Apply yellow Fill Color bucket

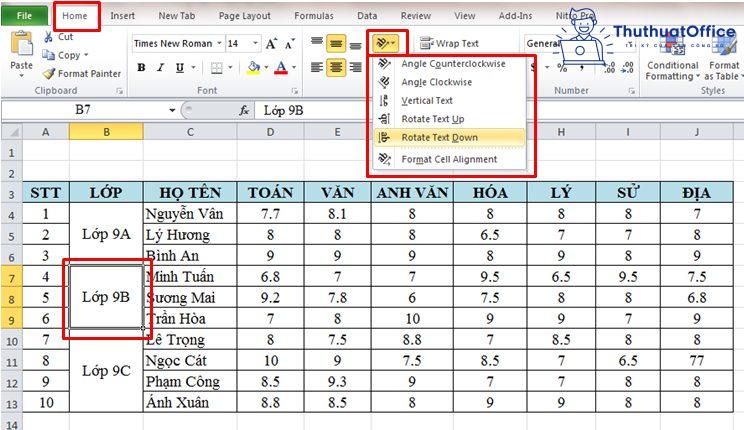pyautogui.click(x=253, y=67)
